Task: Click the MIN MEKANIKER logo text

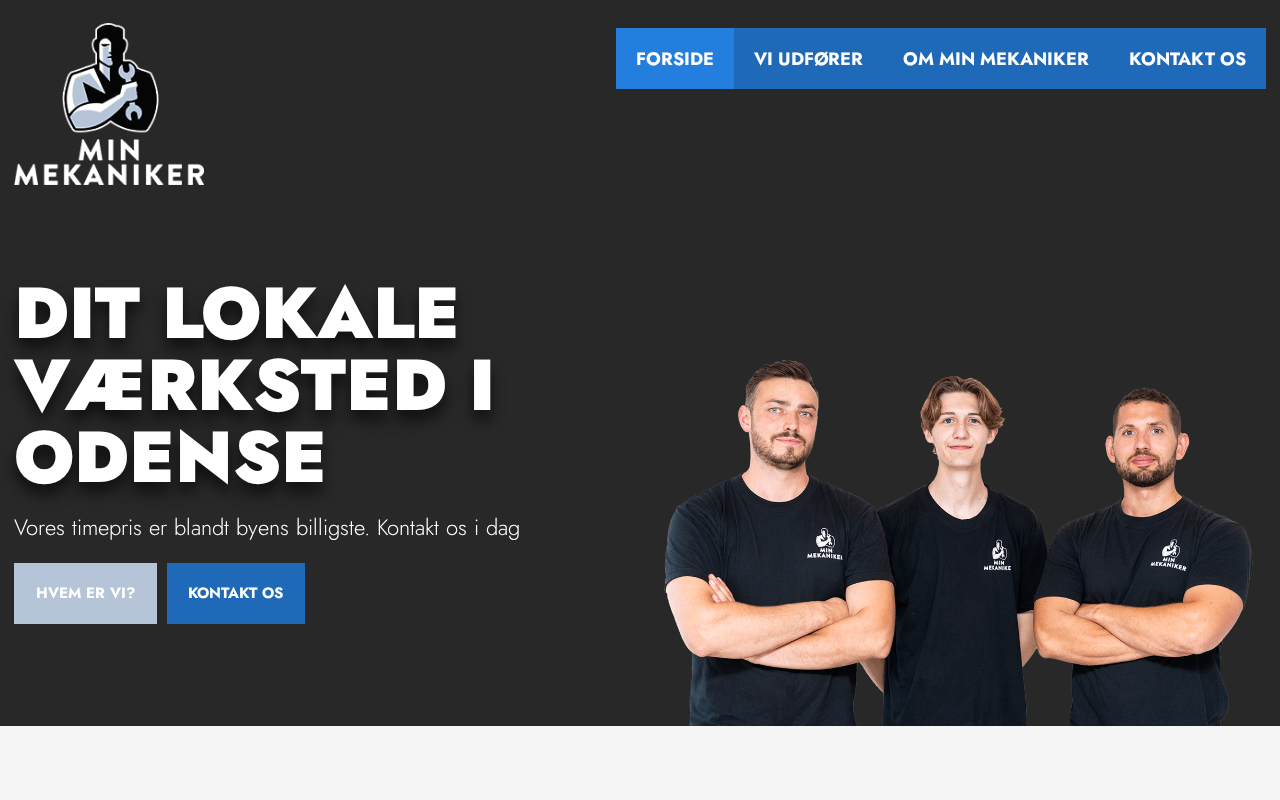Action: click(x=109, y=162)
